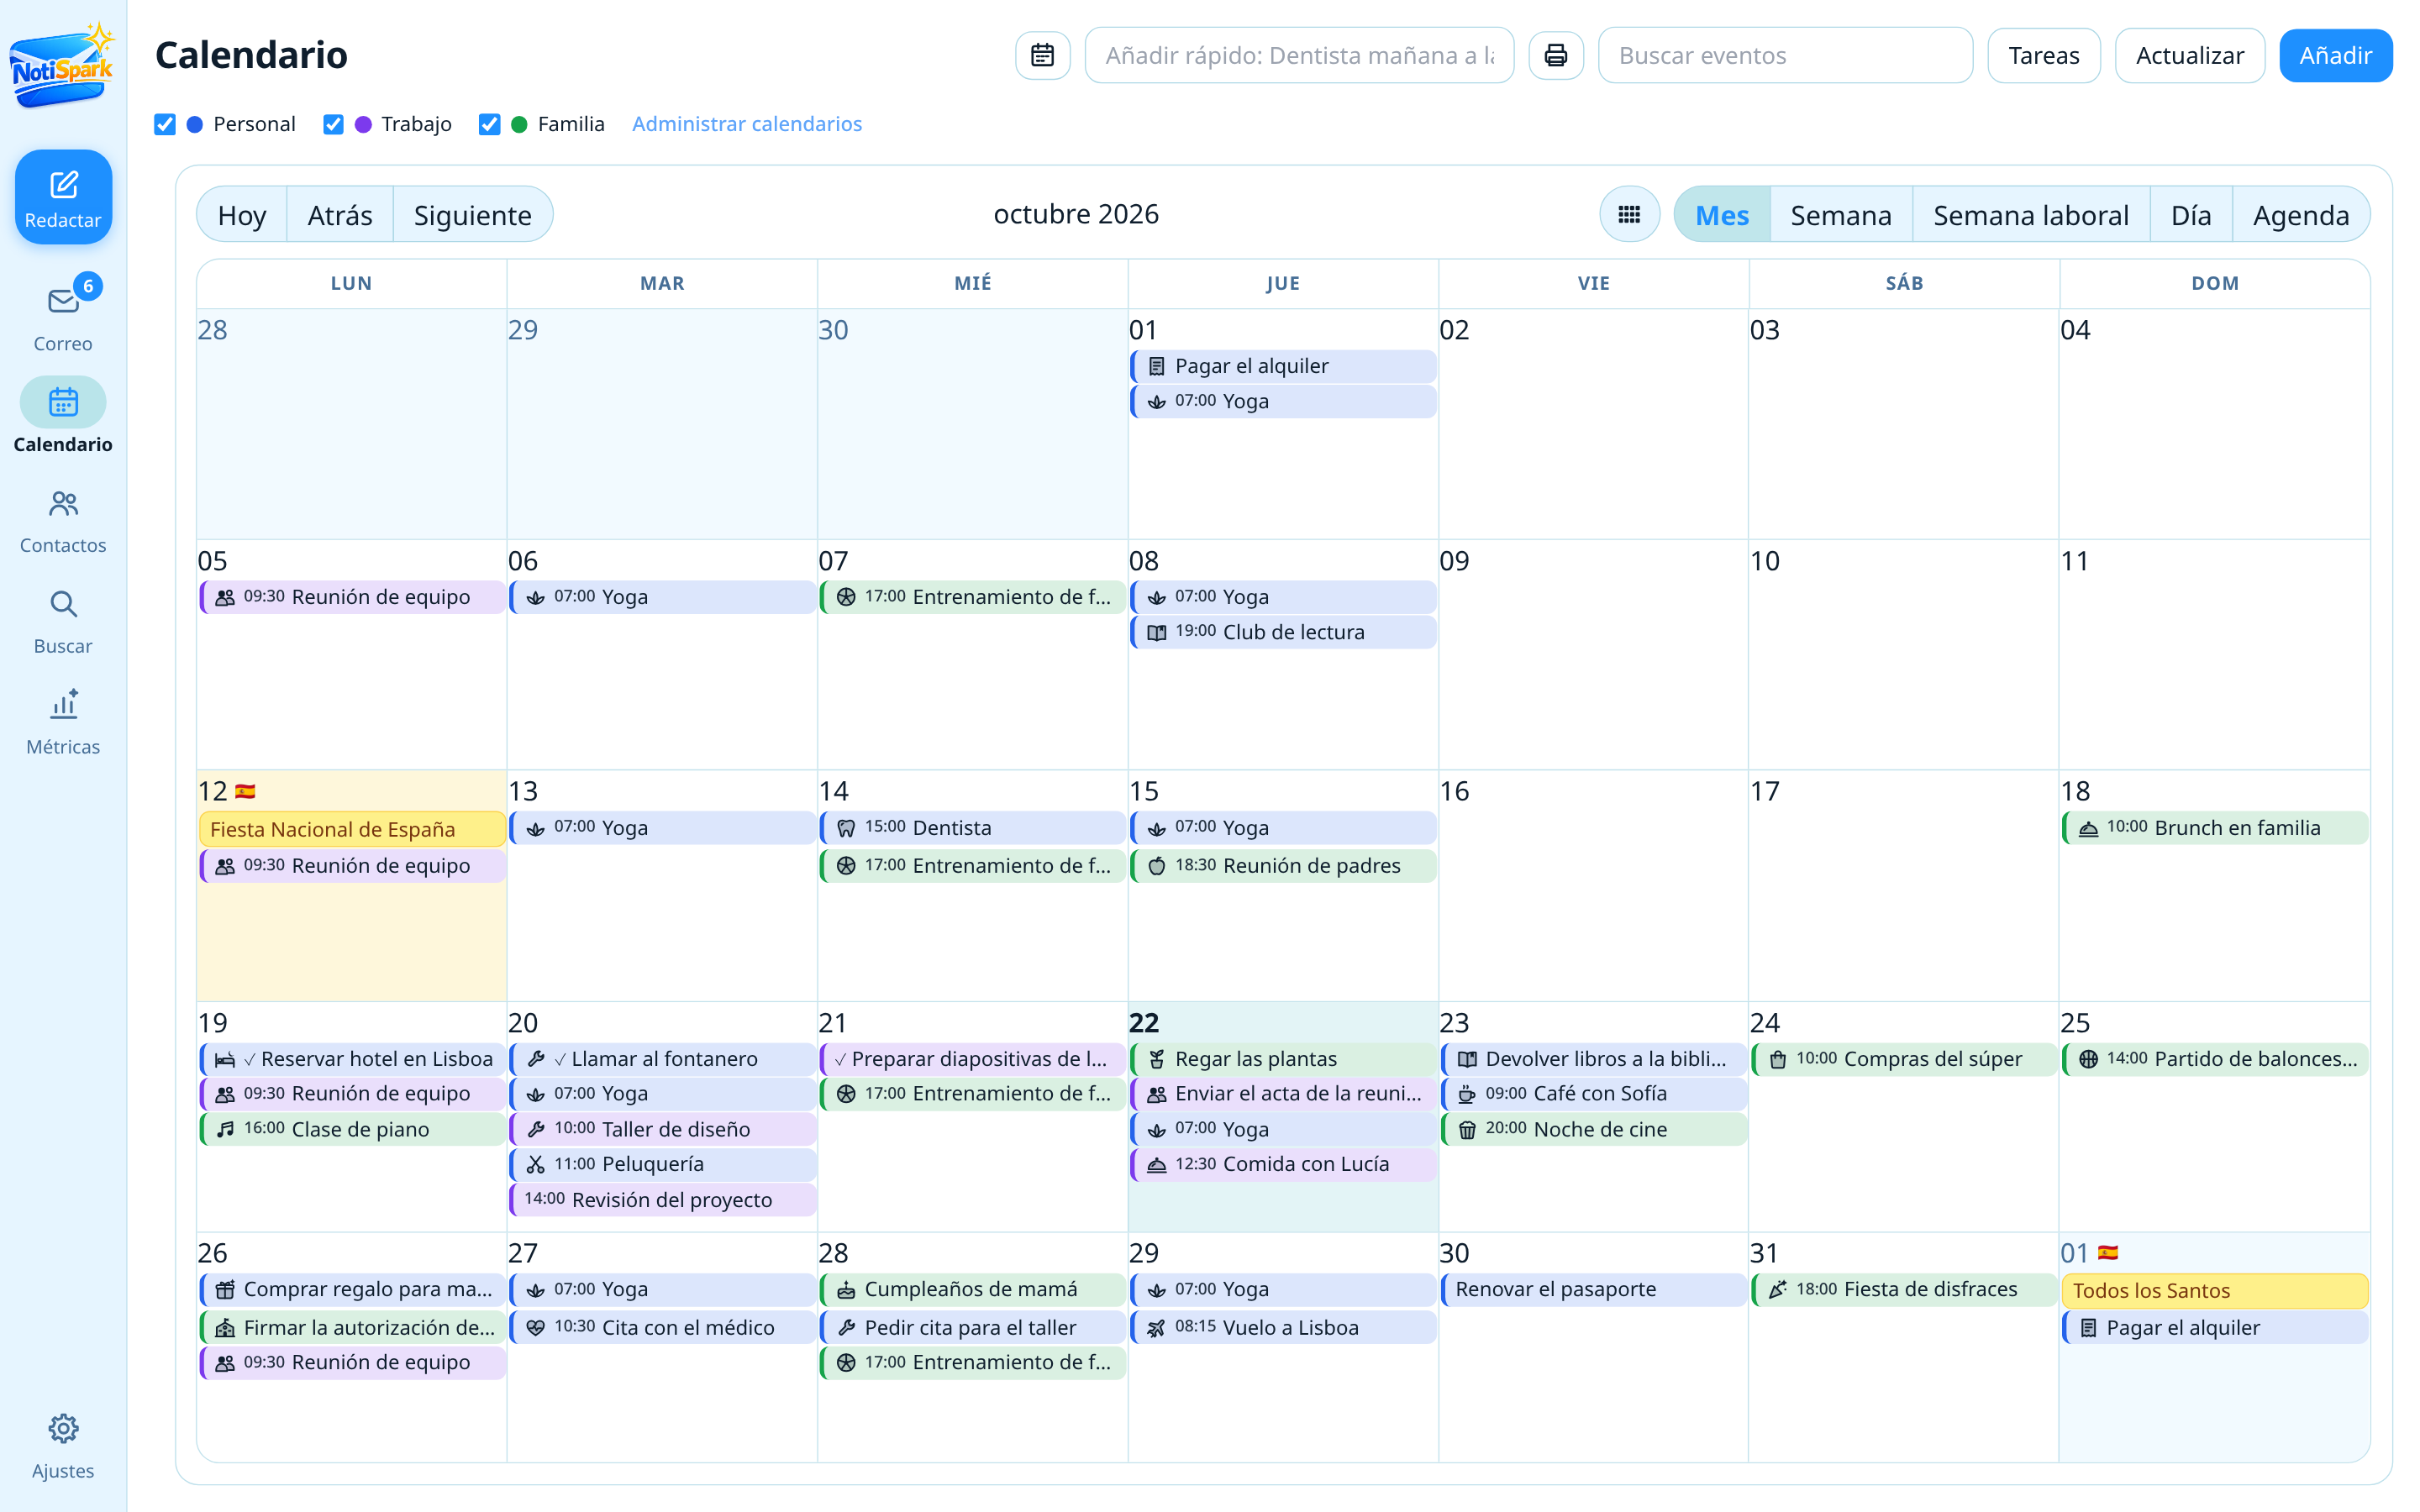Open Compras del súper event
Viewport: 2420px width, 1512px height.
coord(1904,1059)
